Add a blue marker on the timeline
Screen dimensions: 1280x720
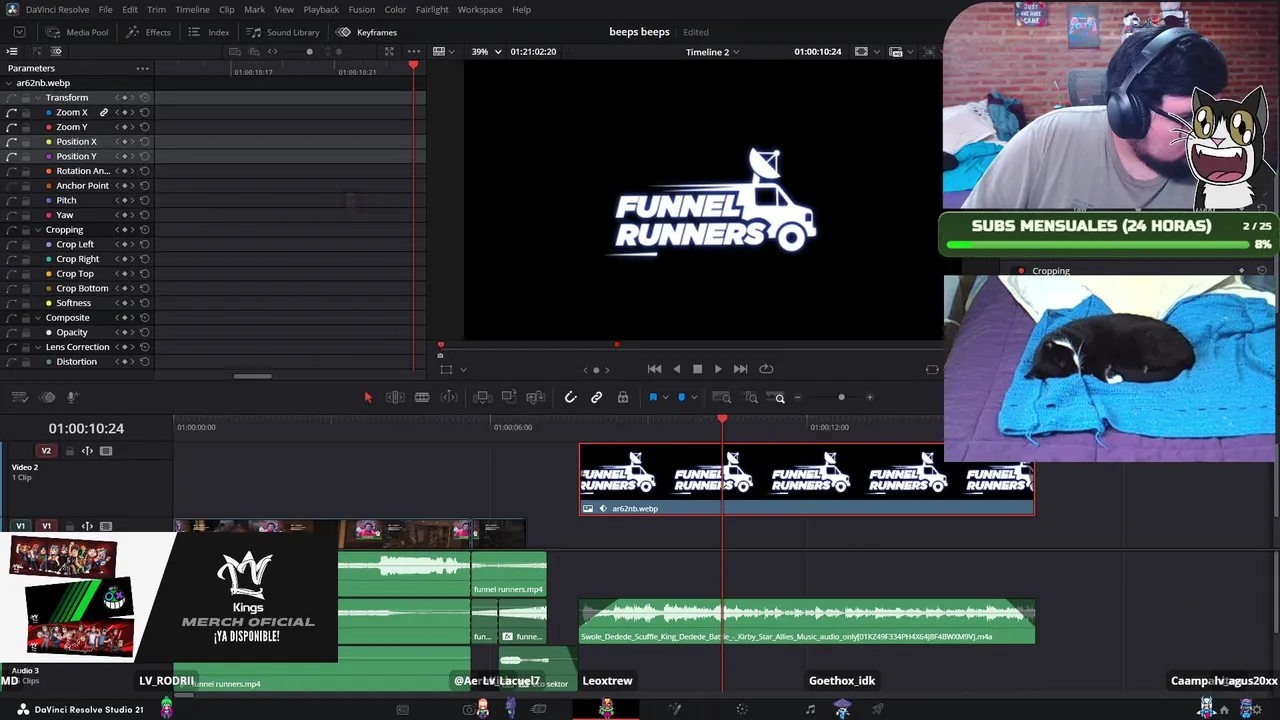682,398
